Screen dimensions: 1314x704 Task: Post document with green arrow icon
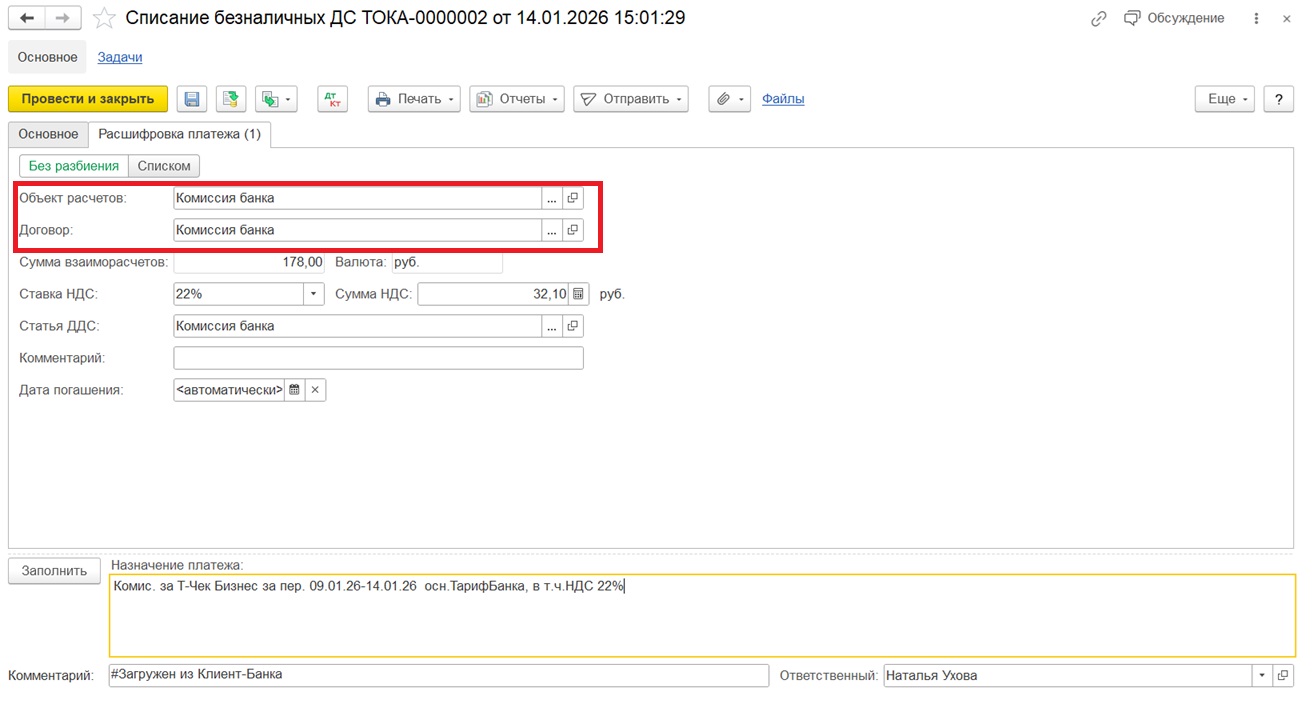click(231, 99)
